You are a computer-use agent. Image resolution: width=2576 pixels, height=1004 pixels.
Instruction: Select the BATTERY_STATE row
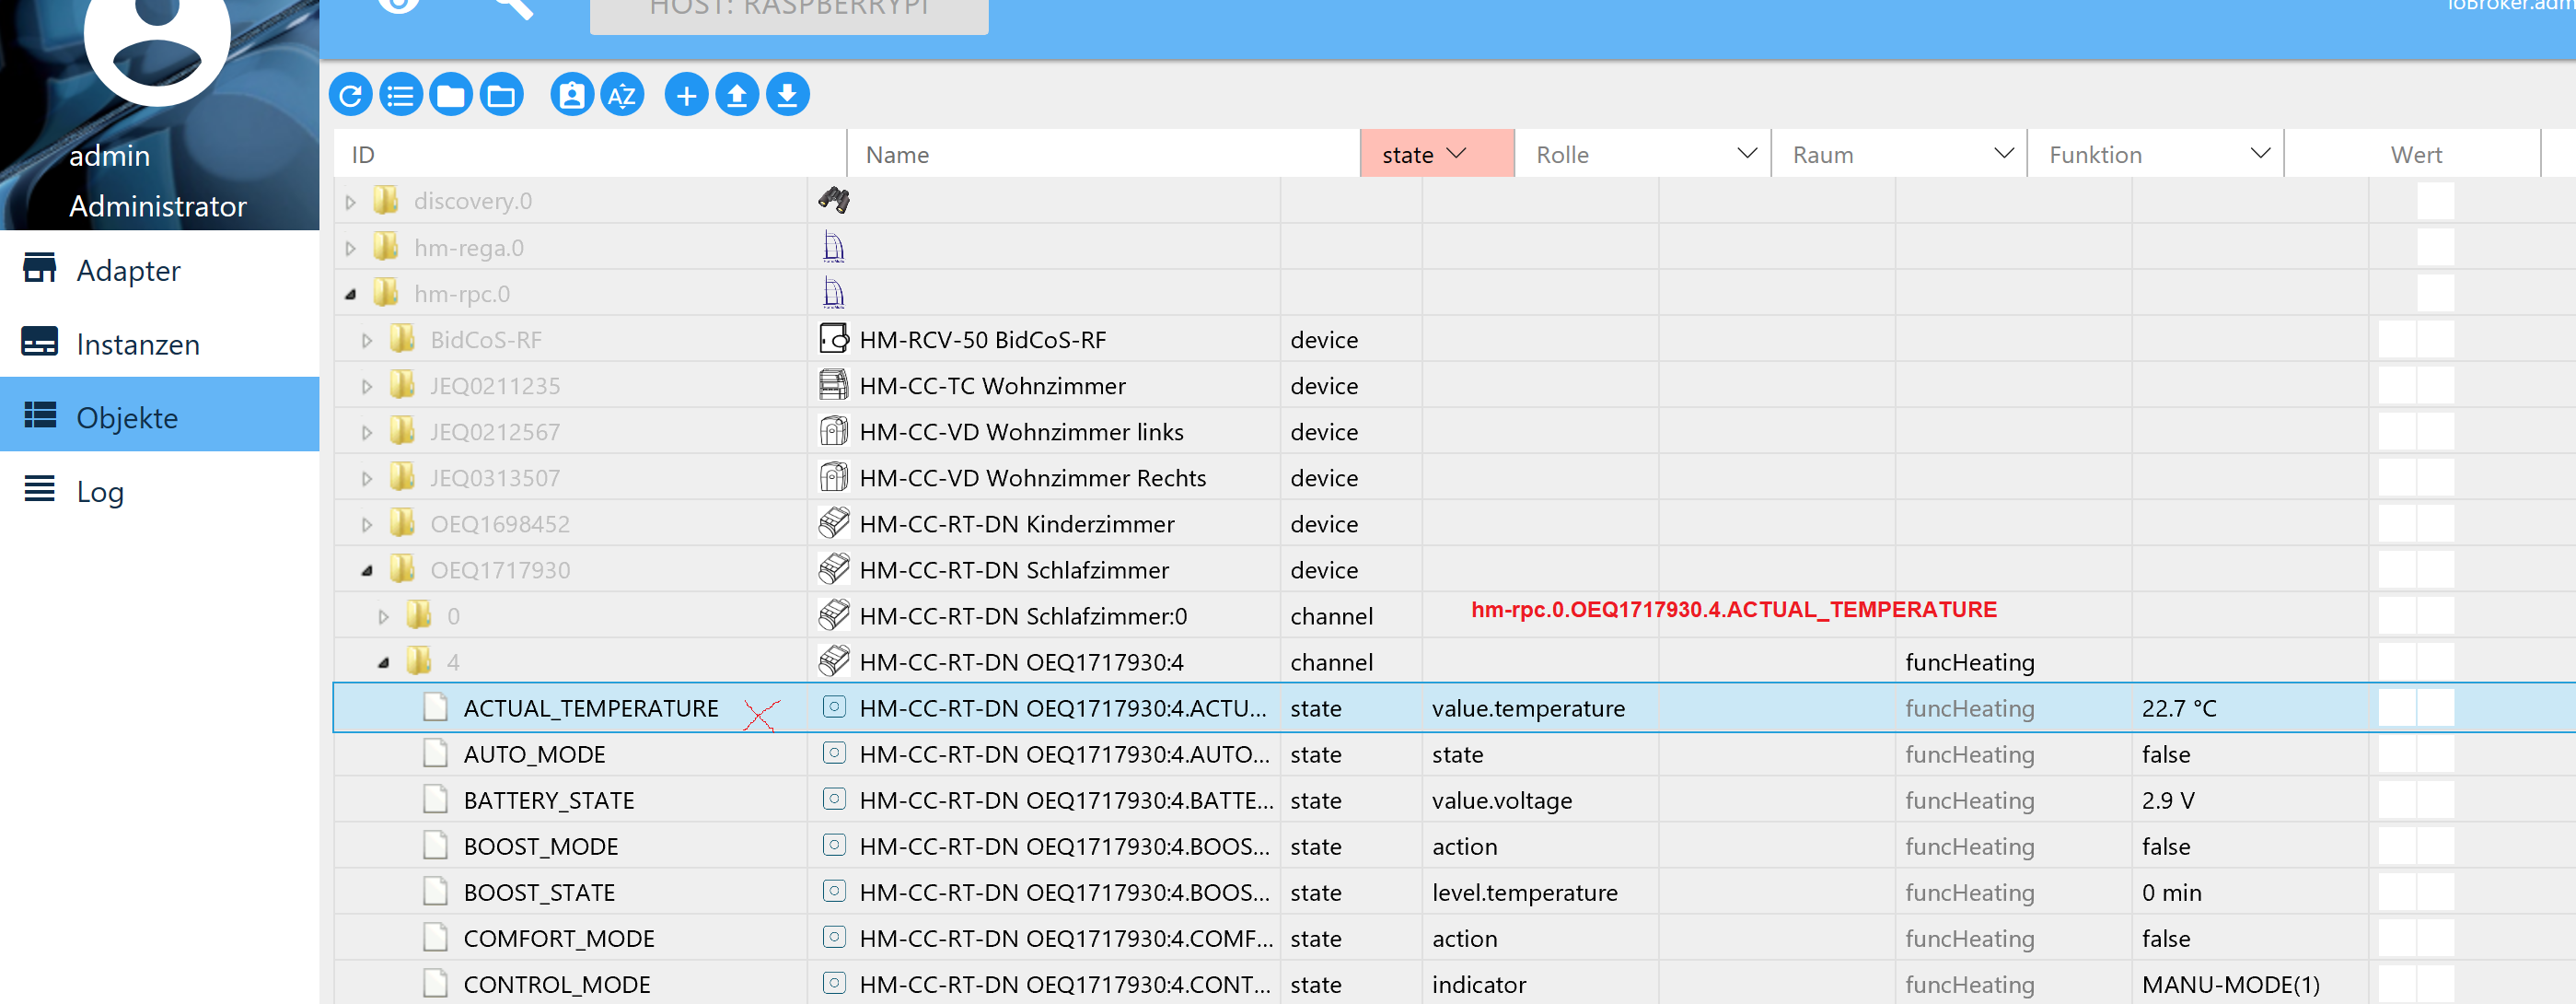548,800
